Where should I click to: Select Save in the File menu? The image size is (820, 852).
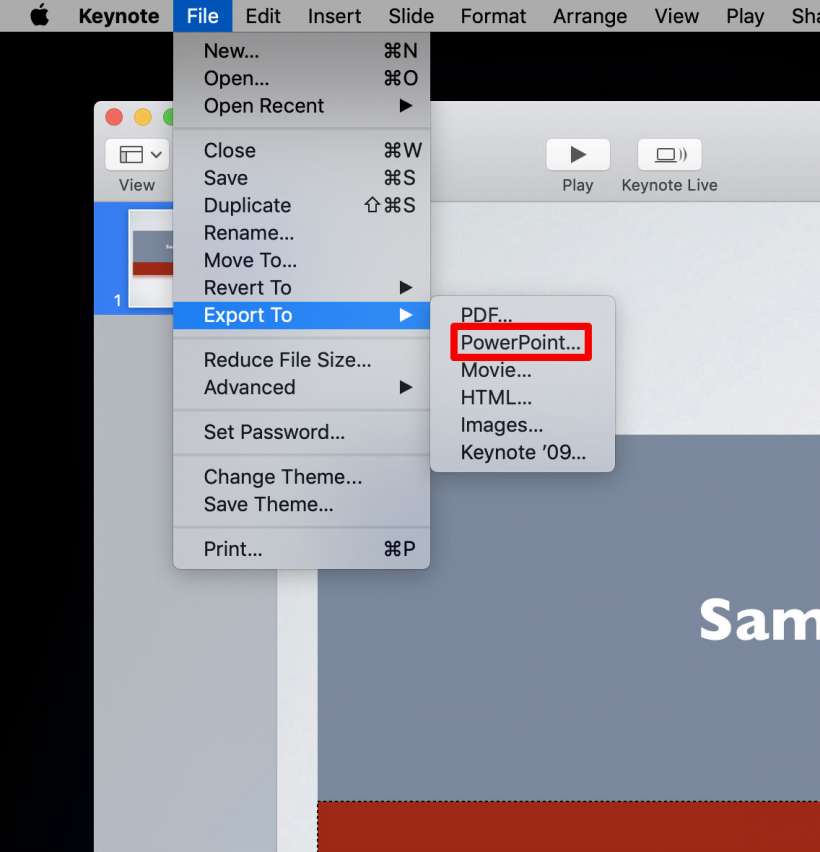click(x=302, y=178)
